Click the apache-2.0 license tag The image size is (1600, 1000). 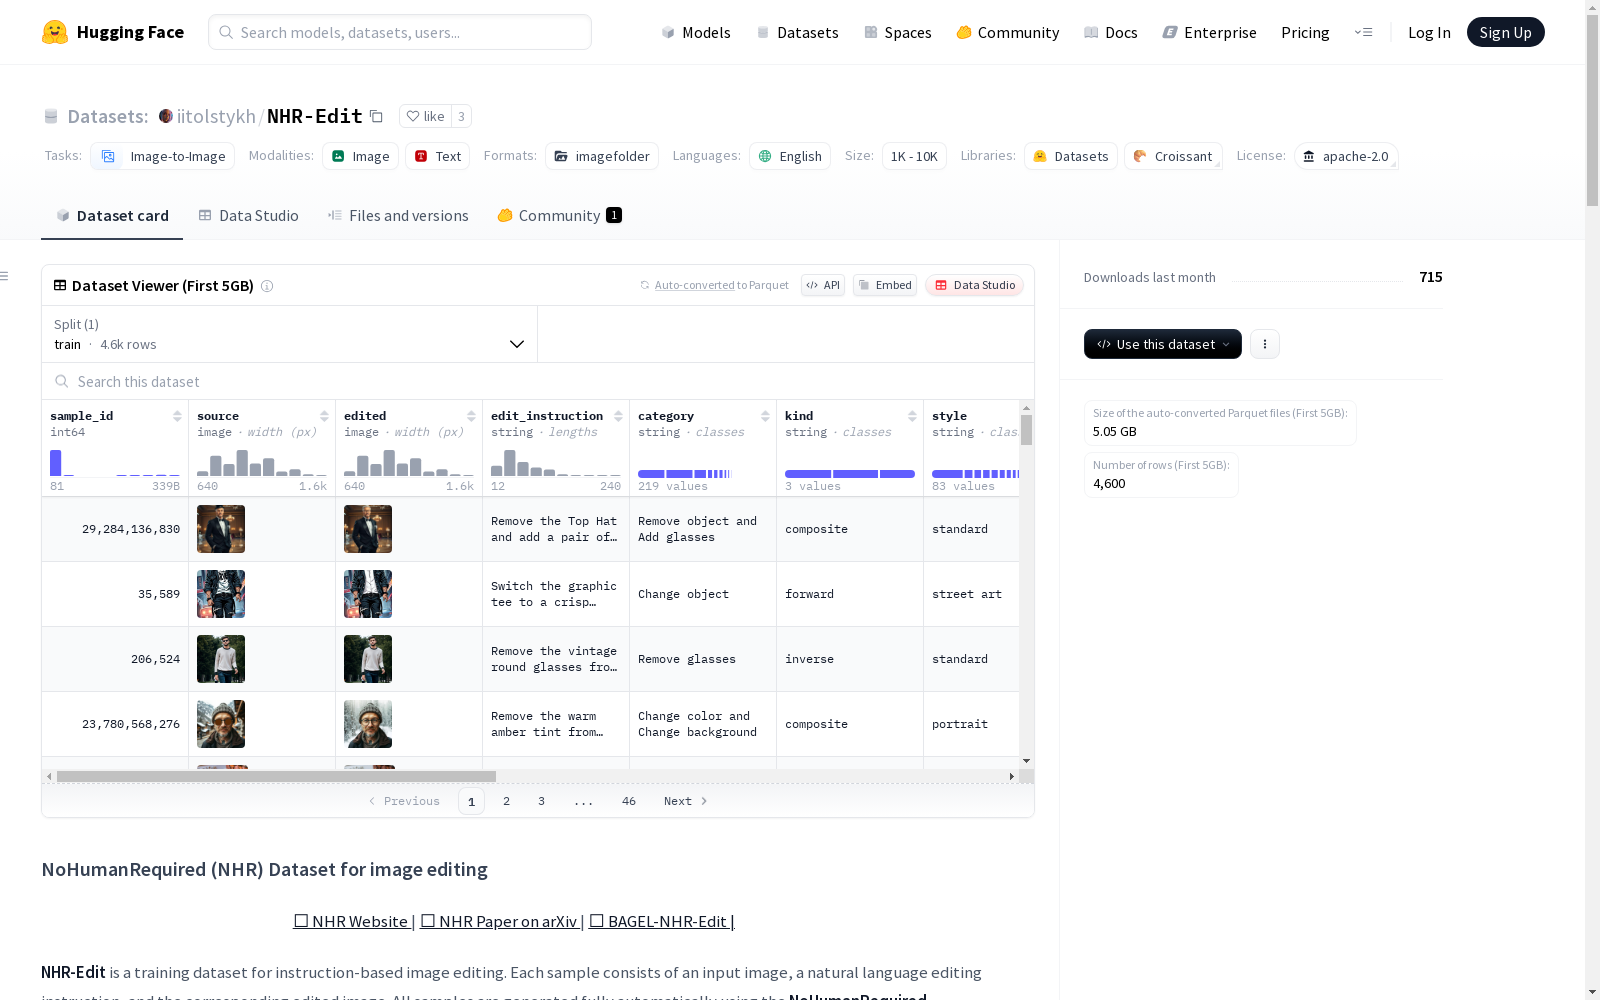(1346, 156)
